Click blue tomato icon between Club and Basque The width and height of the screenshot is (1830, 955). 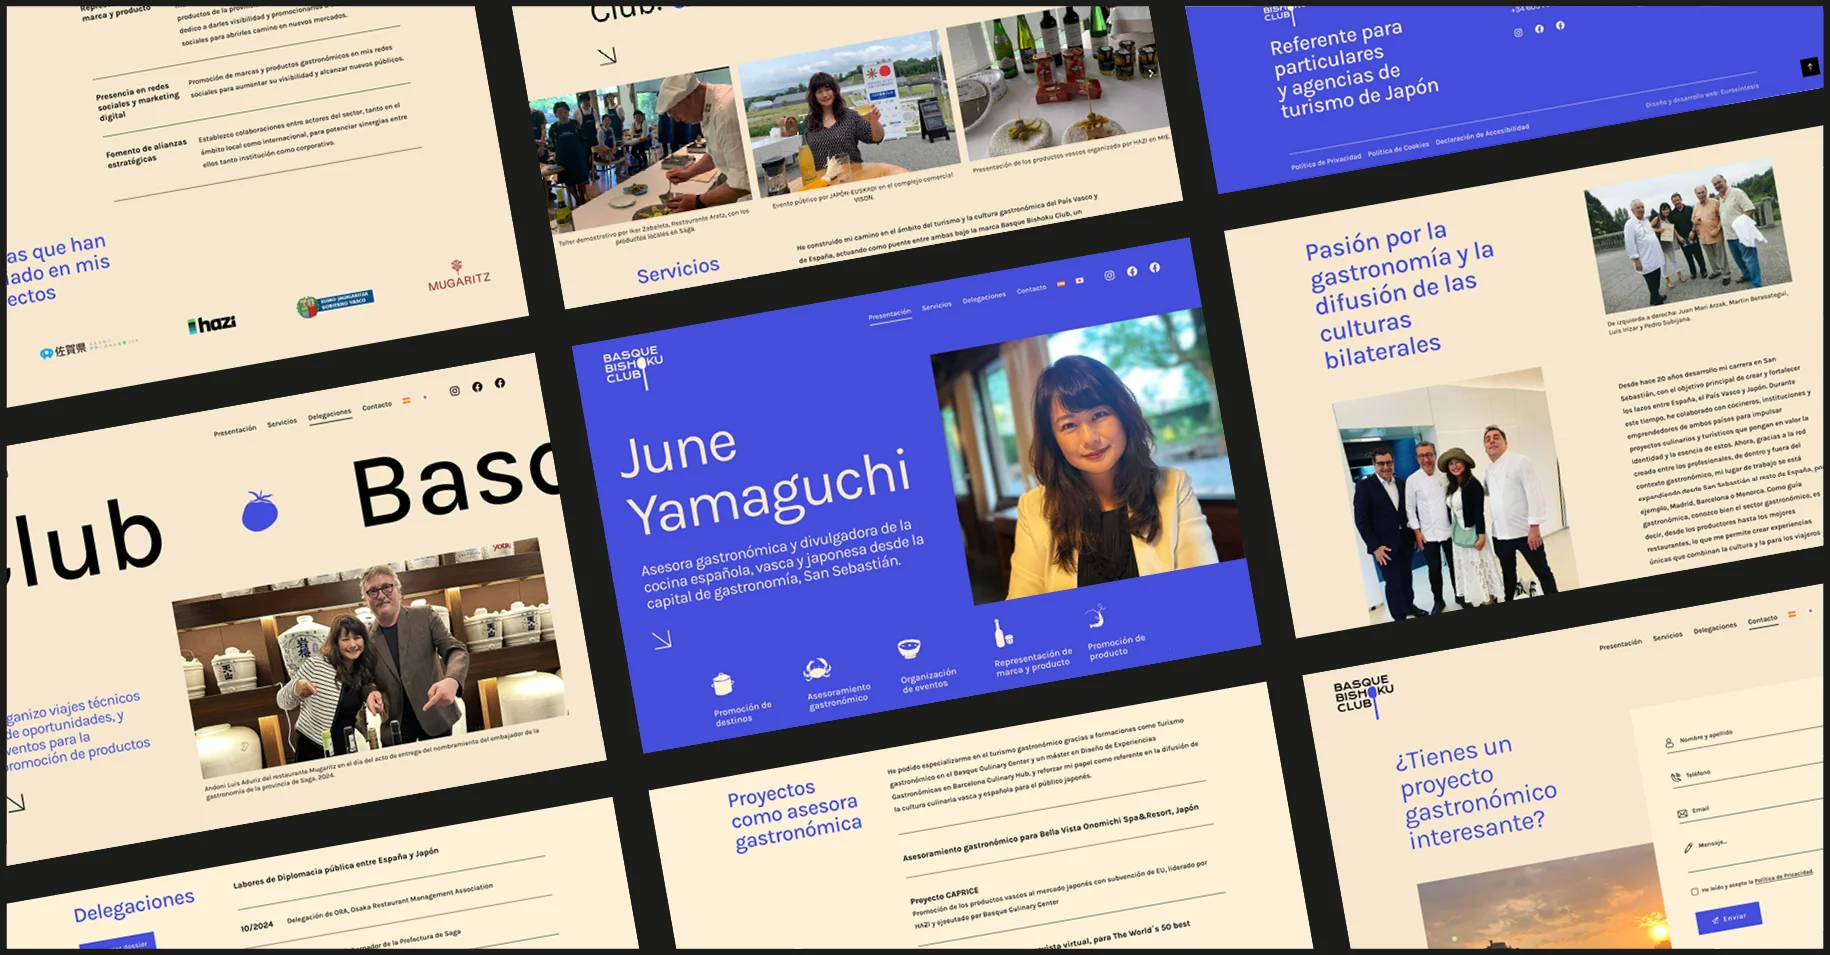coord(260,511)
